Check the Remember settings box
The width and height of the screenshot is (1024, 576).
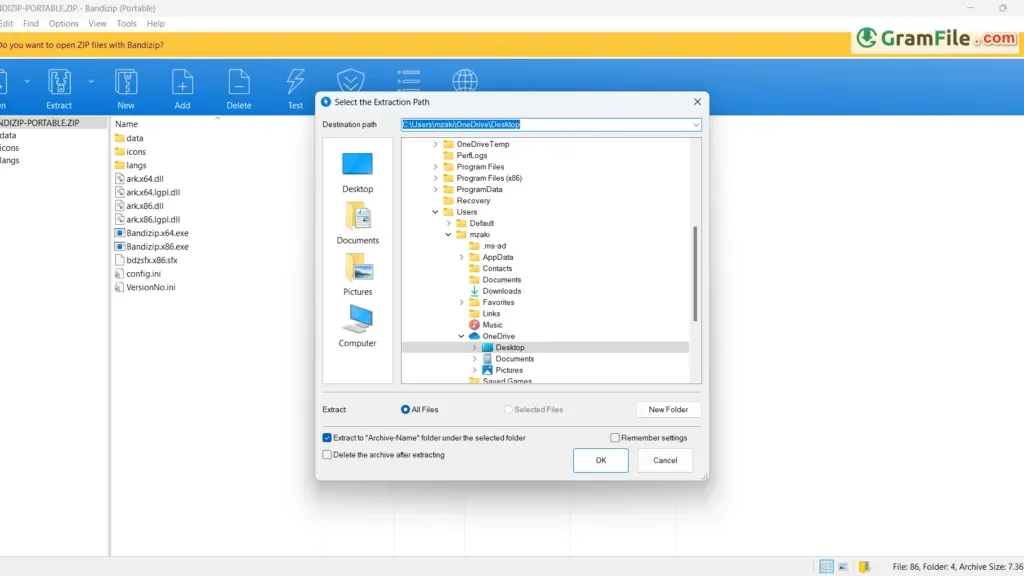615,438
